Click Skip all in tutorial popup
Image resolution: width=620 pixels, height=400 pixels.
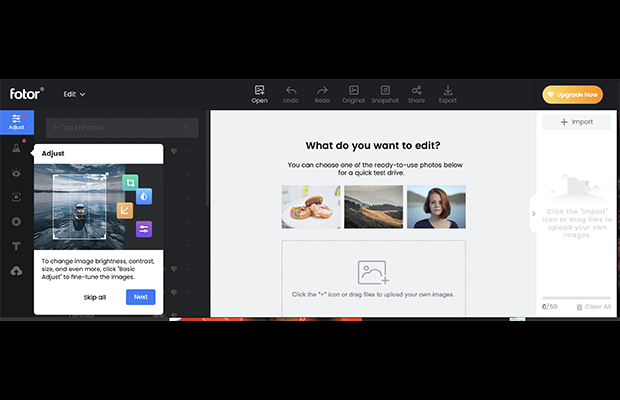coord(96,297)
